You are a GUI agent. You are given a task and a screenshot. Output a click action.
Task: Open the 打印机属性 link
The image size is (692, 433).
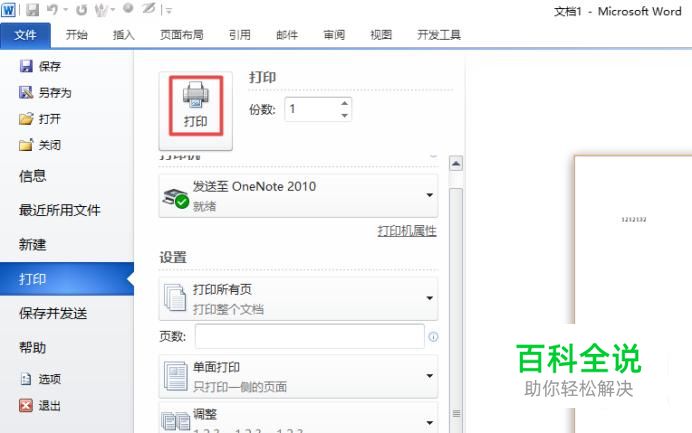(406, 231)
